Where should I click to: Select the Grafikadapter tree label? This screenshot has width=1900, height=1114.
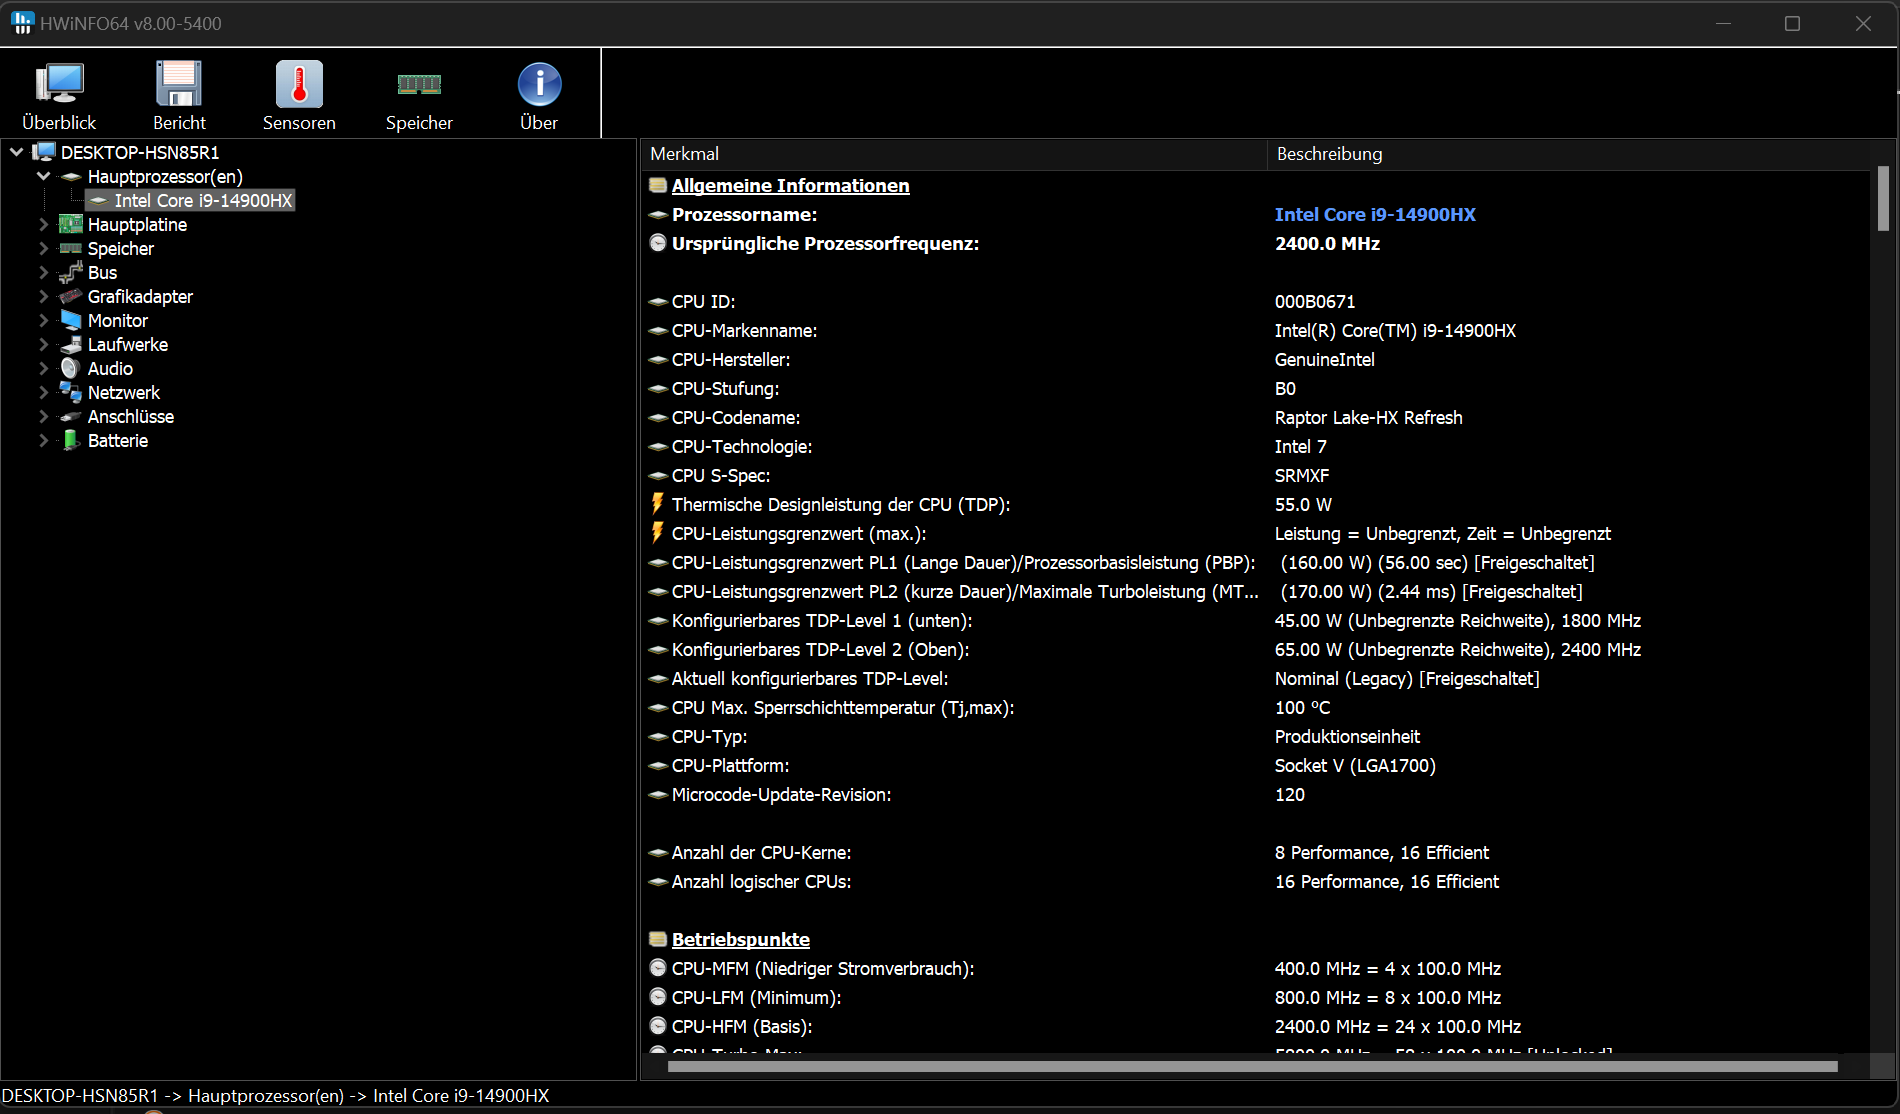click(x=140, y=296)
